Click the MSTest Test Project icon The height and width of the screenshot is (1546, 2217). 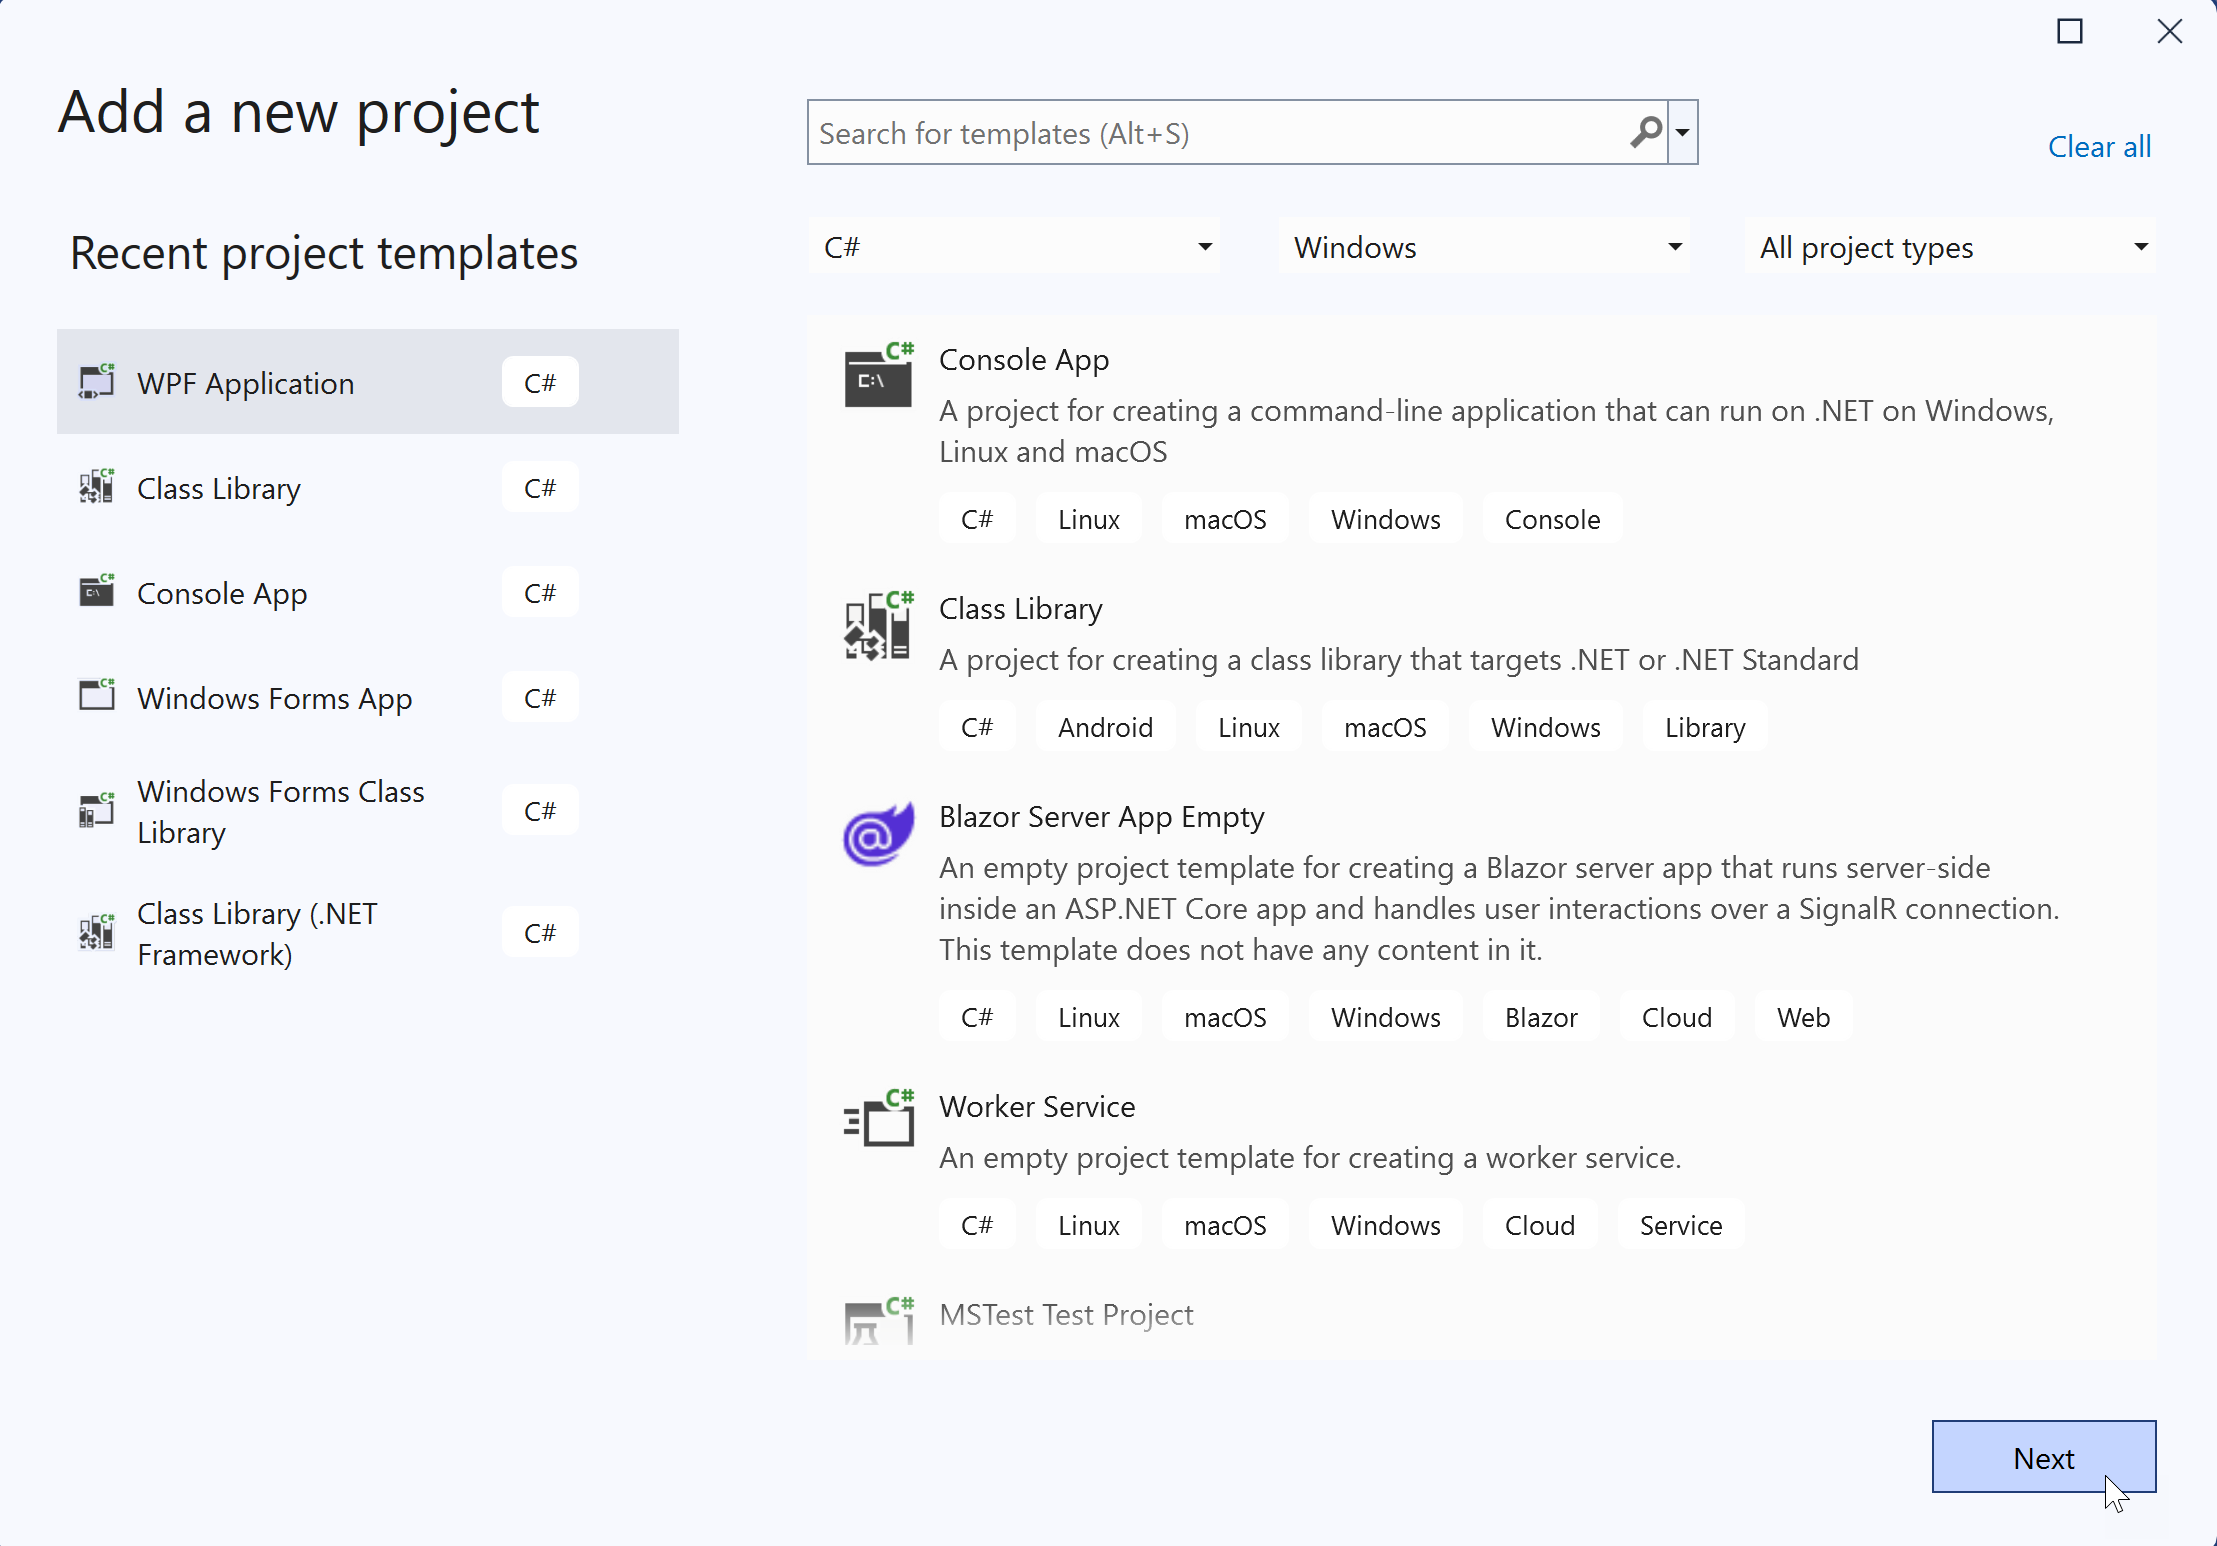click(877, 1320)
